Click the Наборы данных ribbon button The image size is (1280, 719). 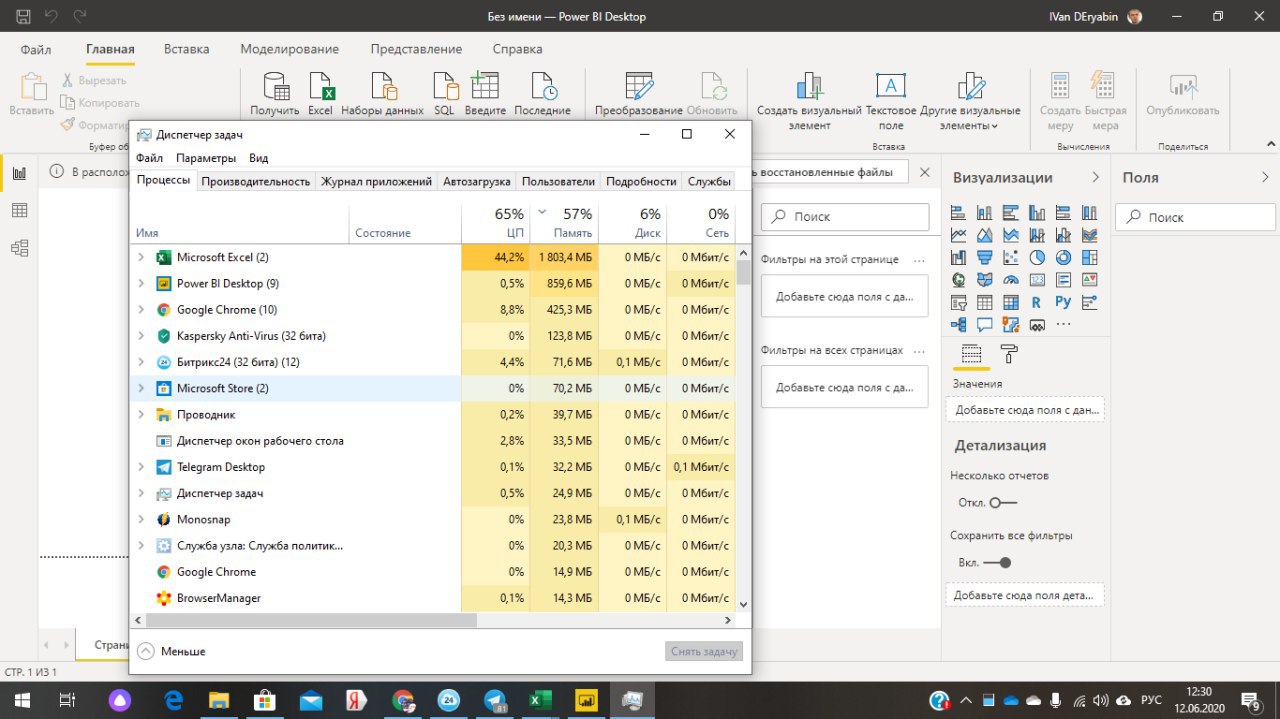383,94
